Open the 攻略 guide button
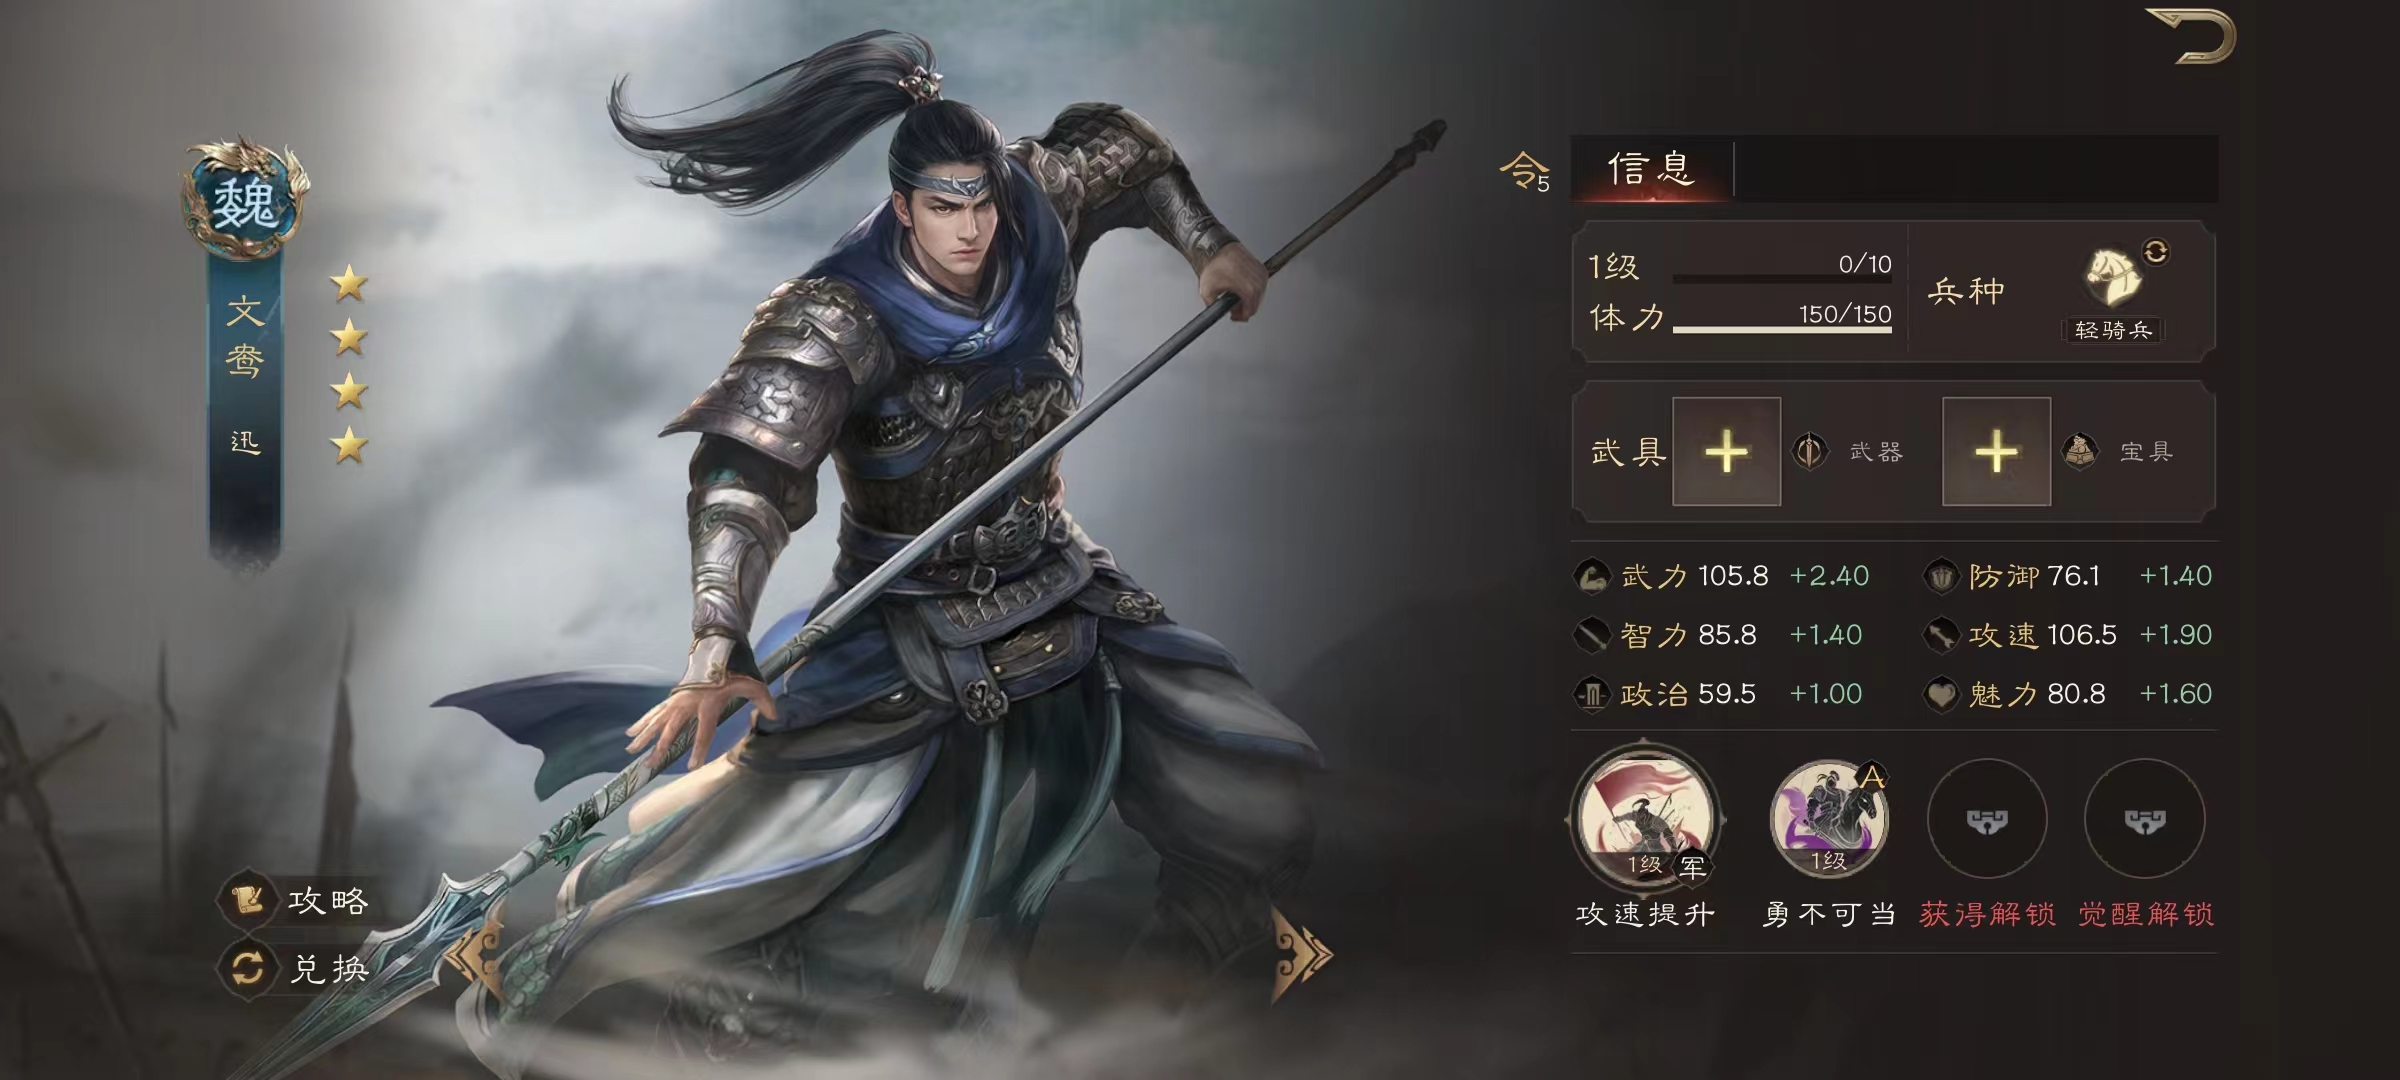 [296, 900]
